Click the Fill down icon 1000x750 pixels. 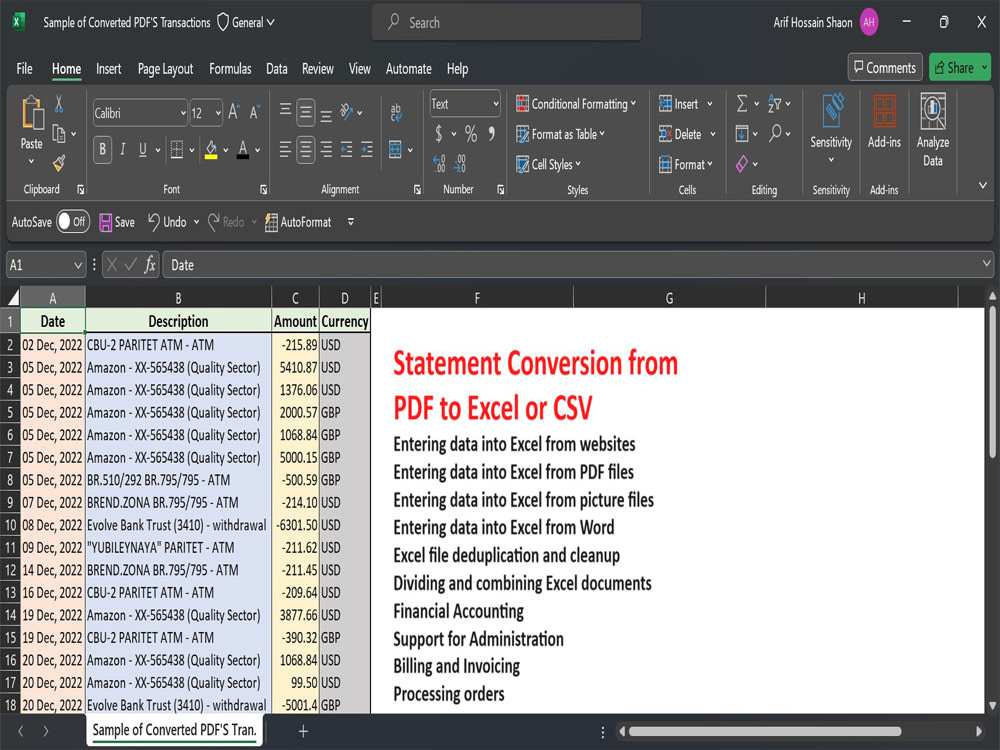click(742, 133)
